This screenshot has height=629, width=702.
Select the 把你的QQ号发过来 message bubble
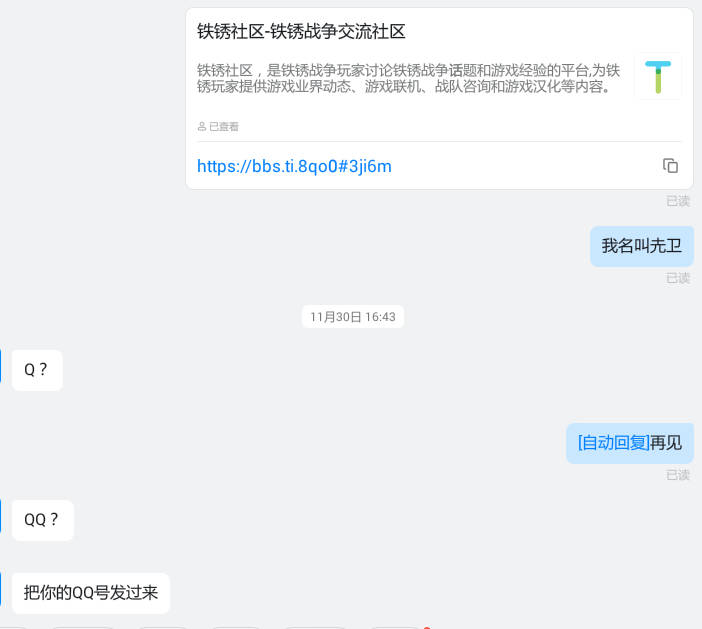pos(90,593)
